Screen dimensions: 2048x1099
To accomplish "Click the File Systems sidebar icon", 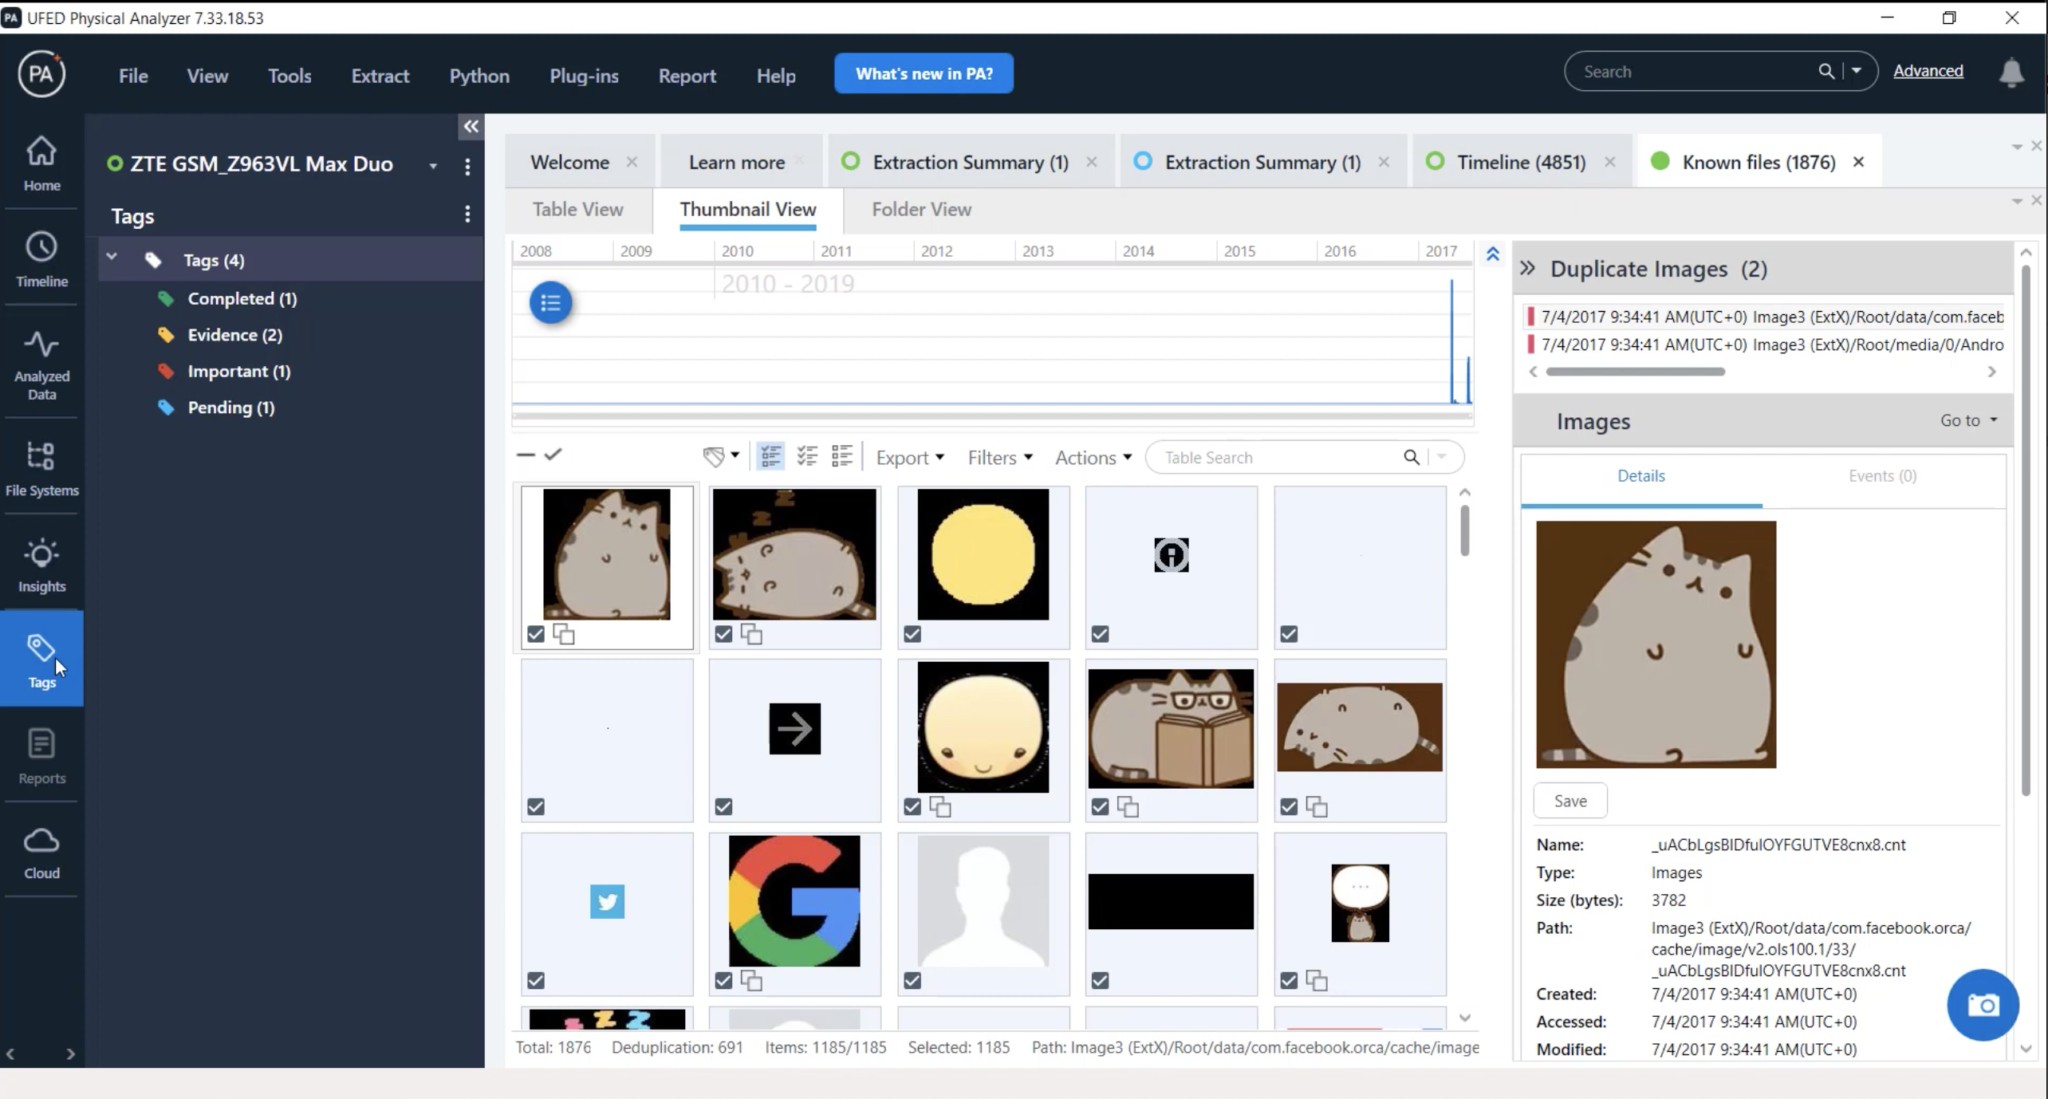I will [x=41, y=469].
